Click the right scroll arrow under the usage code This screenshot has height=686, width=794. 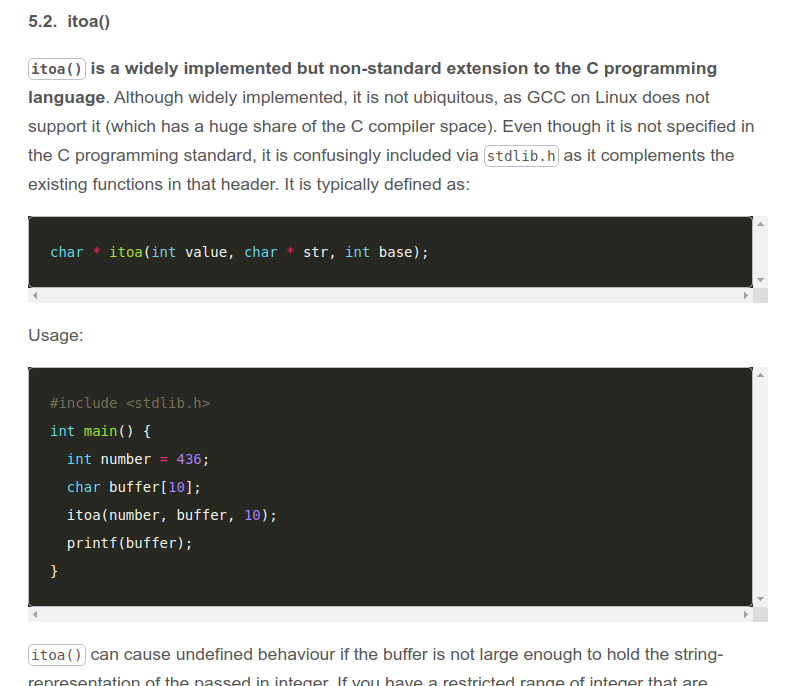coord(745,614)
